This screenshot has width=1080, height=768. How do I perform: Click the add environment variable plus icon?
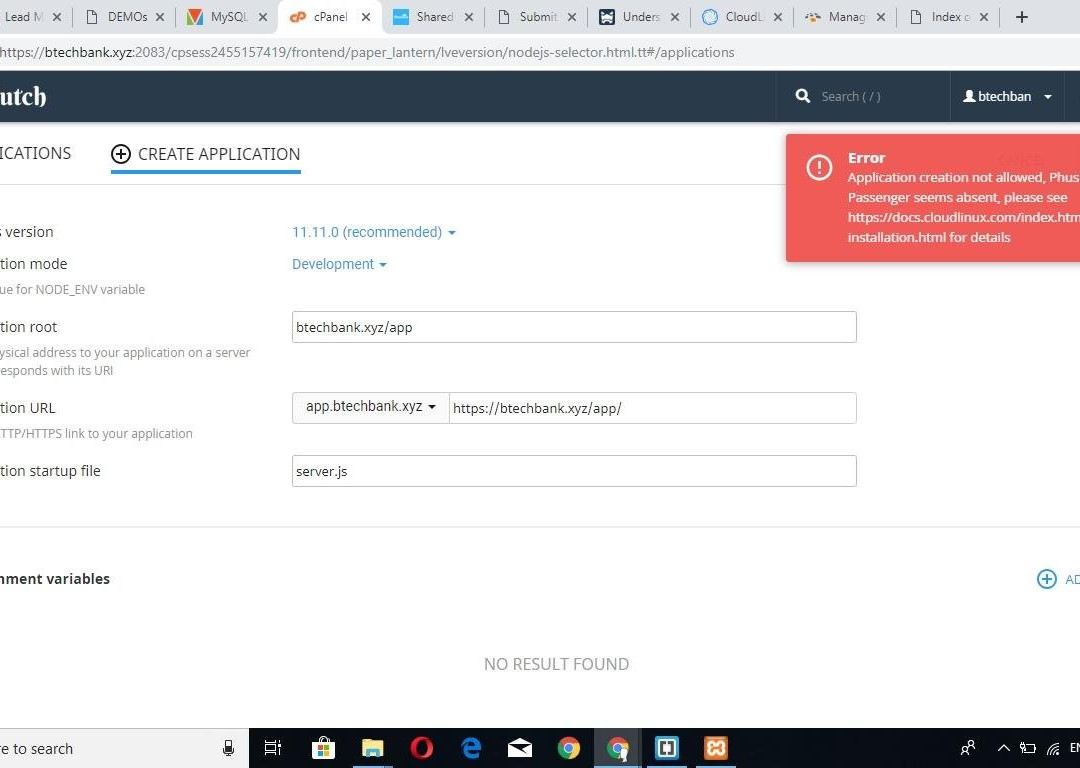(x=1046, y=579)
